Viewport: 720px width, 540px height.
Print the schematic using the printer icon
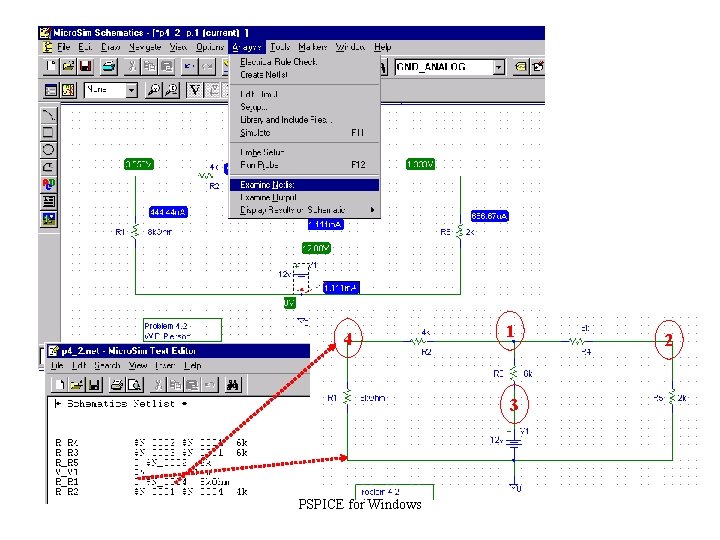click(x=109, y=67)
